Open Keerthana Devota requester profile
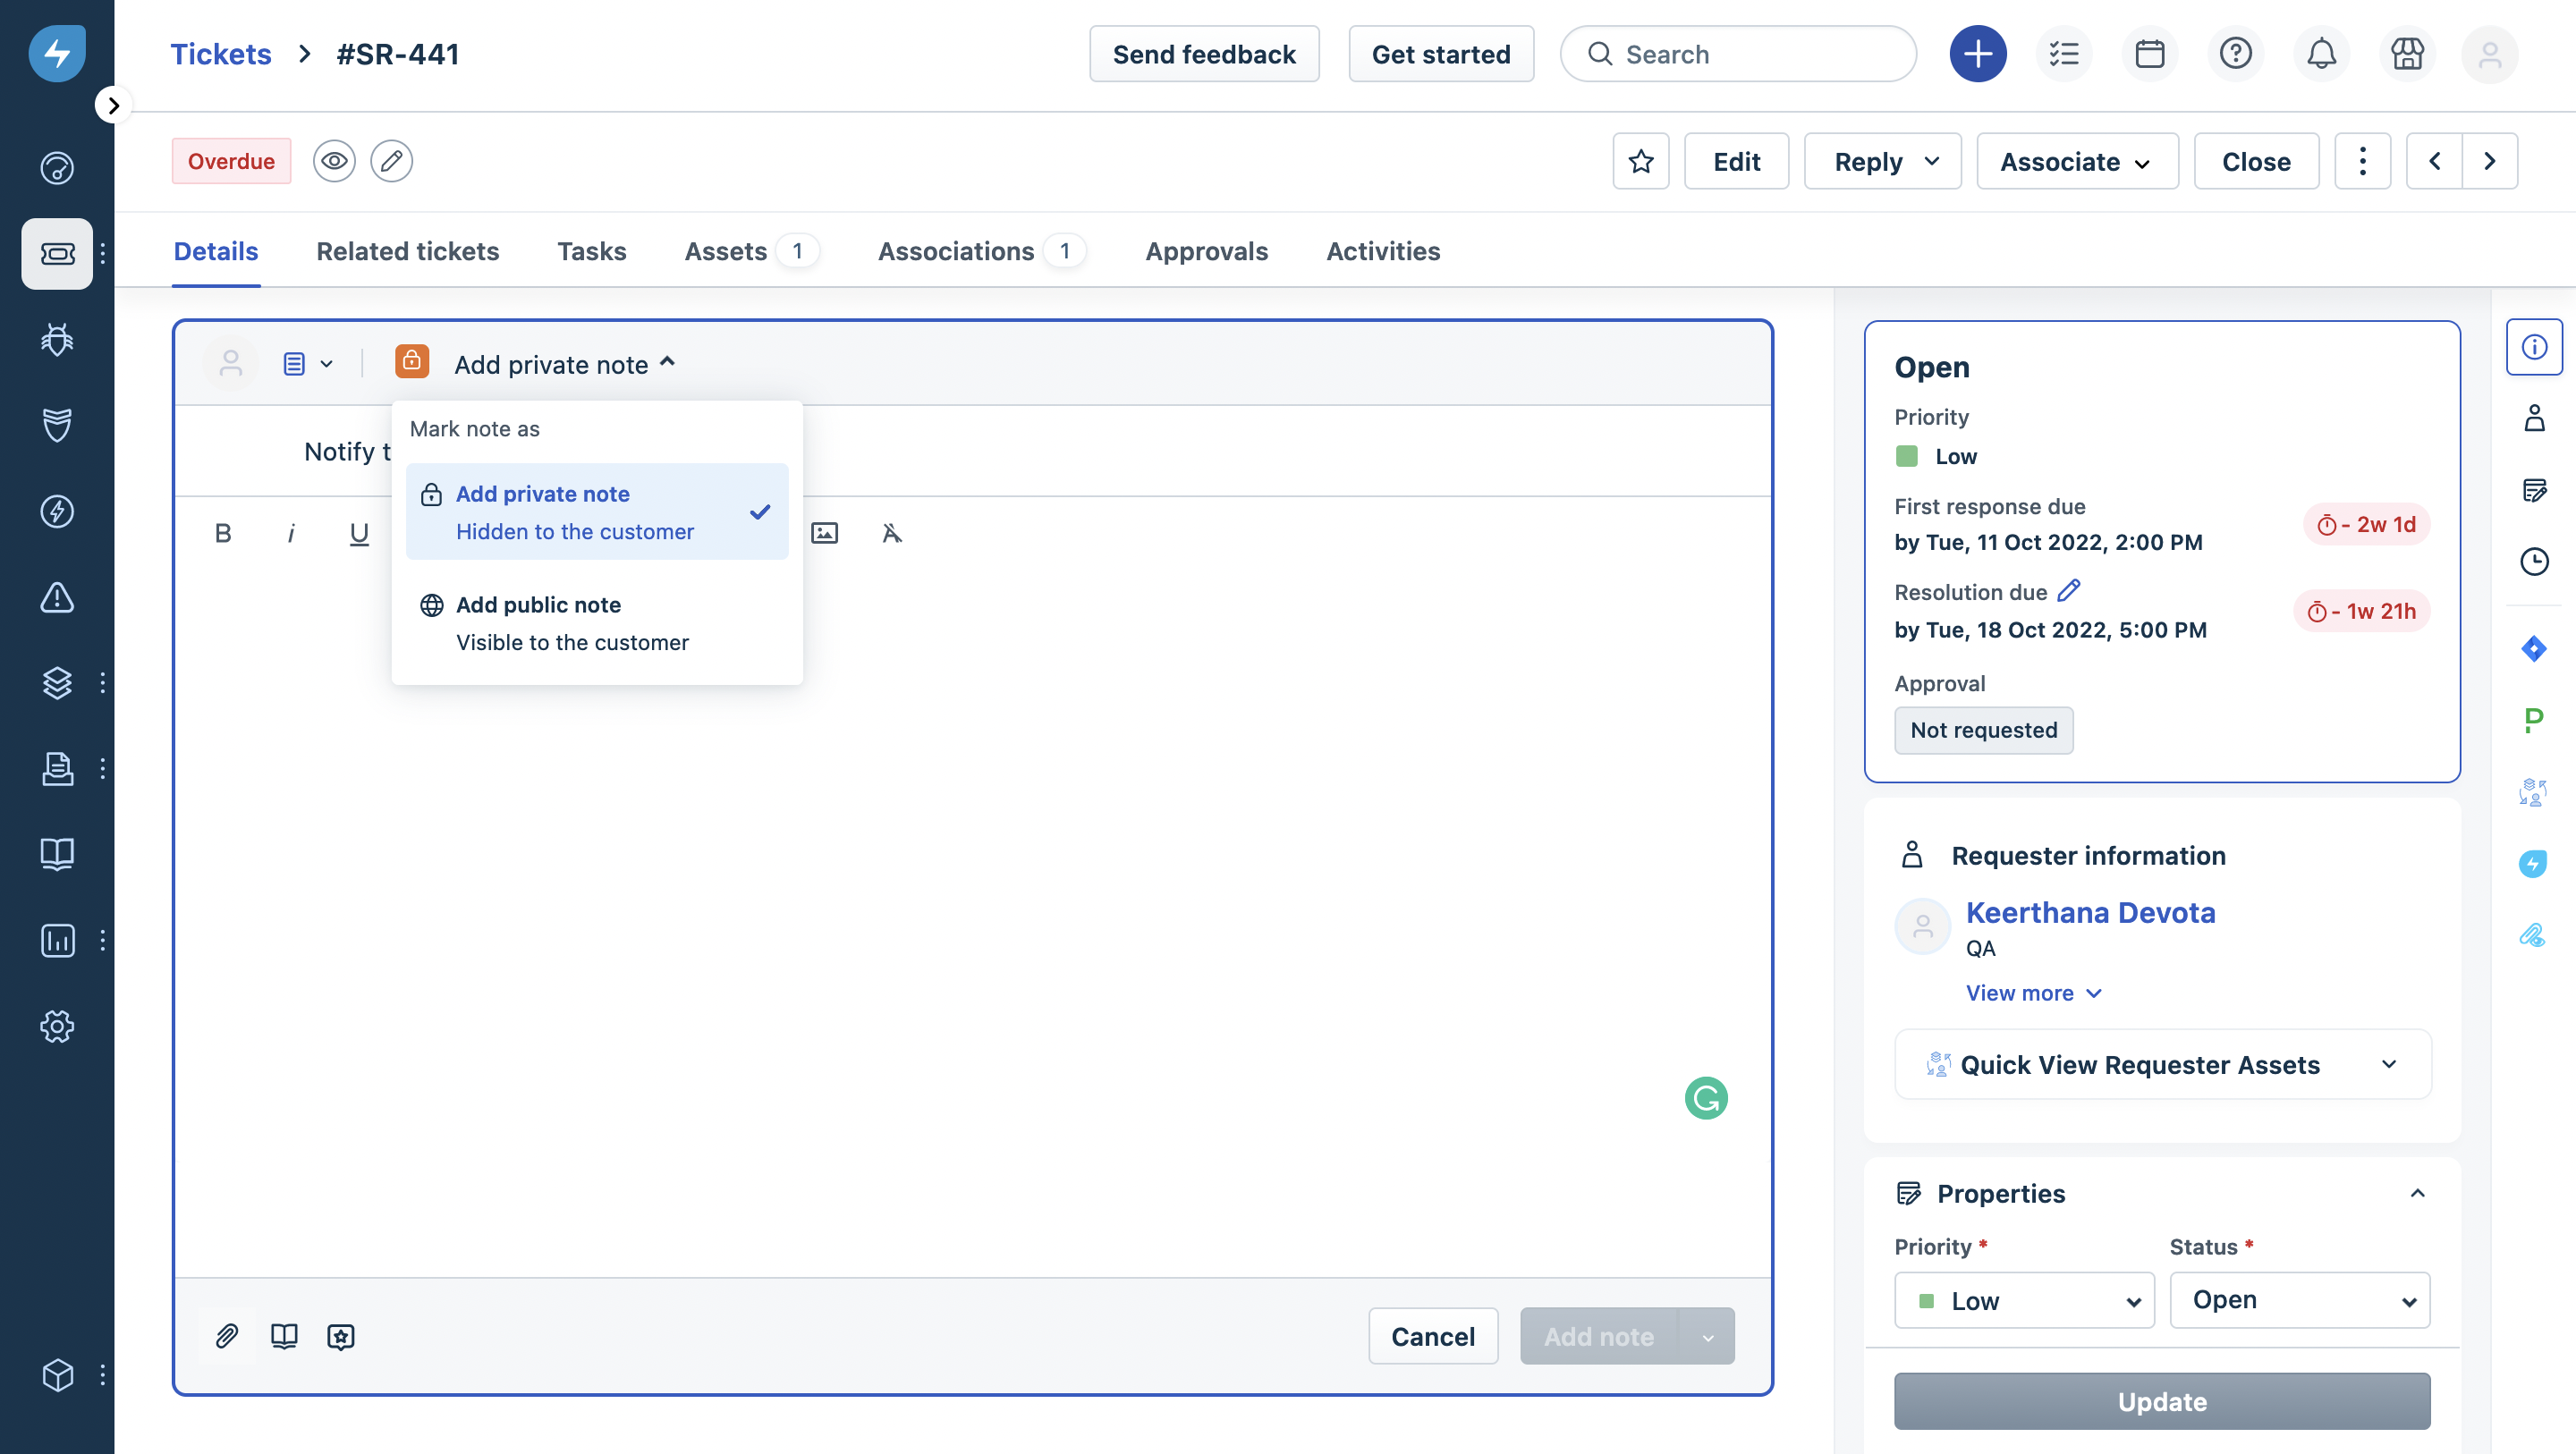Screen dimensions: 2576x1454 click(x=2090, y=913)
